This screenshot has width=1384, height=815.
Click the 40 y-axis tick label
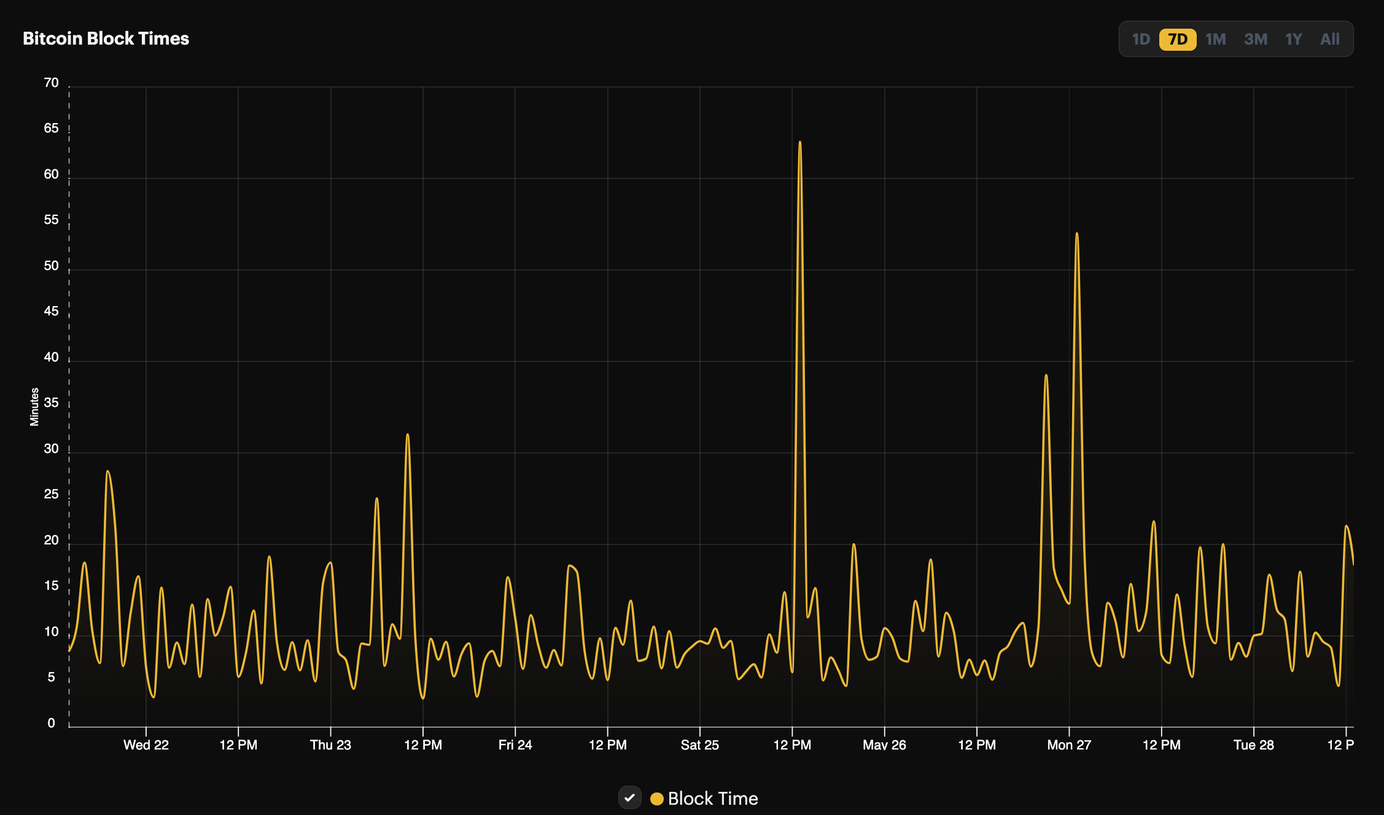pos(51,358)
